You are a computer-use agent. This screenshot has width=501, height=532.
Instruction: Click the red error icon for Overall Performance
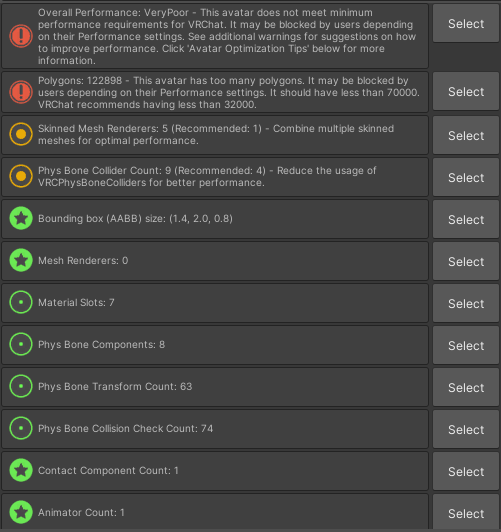[21, 36]
